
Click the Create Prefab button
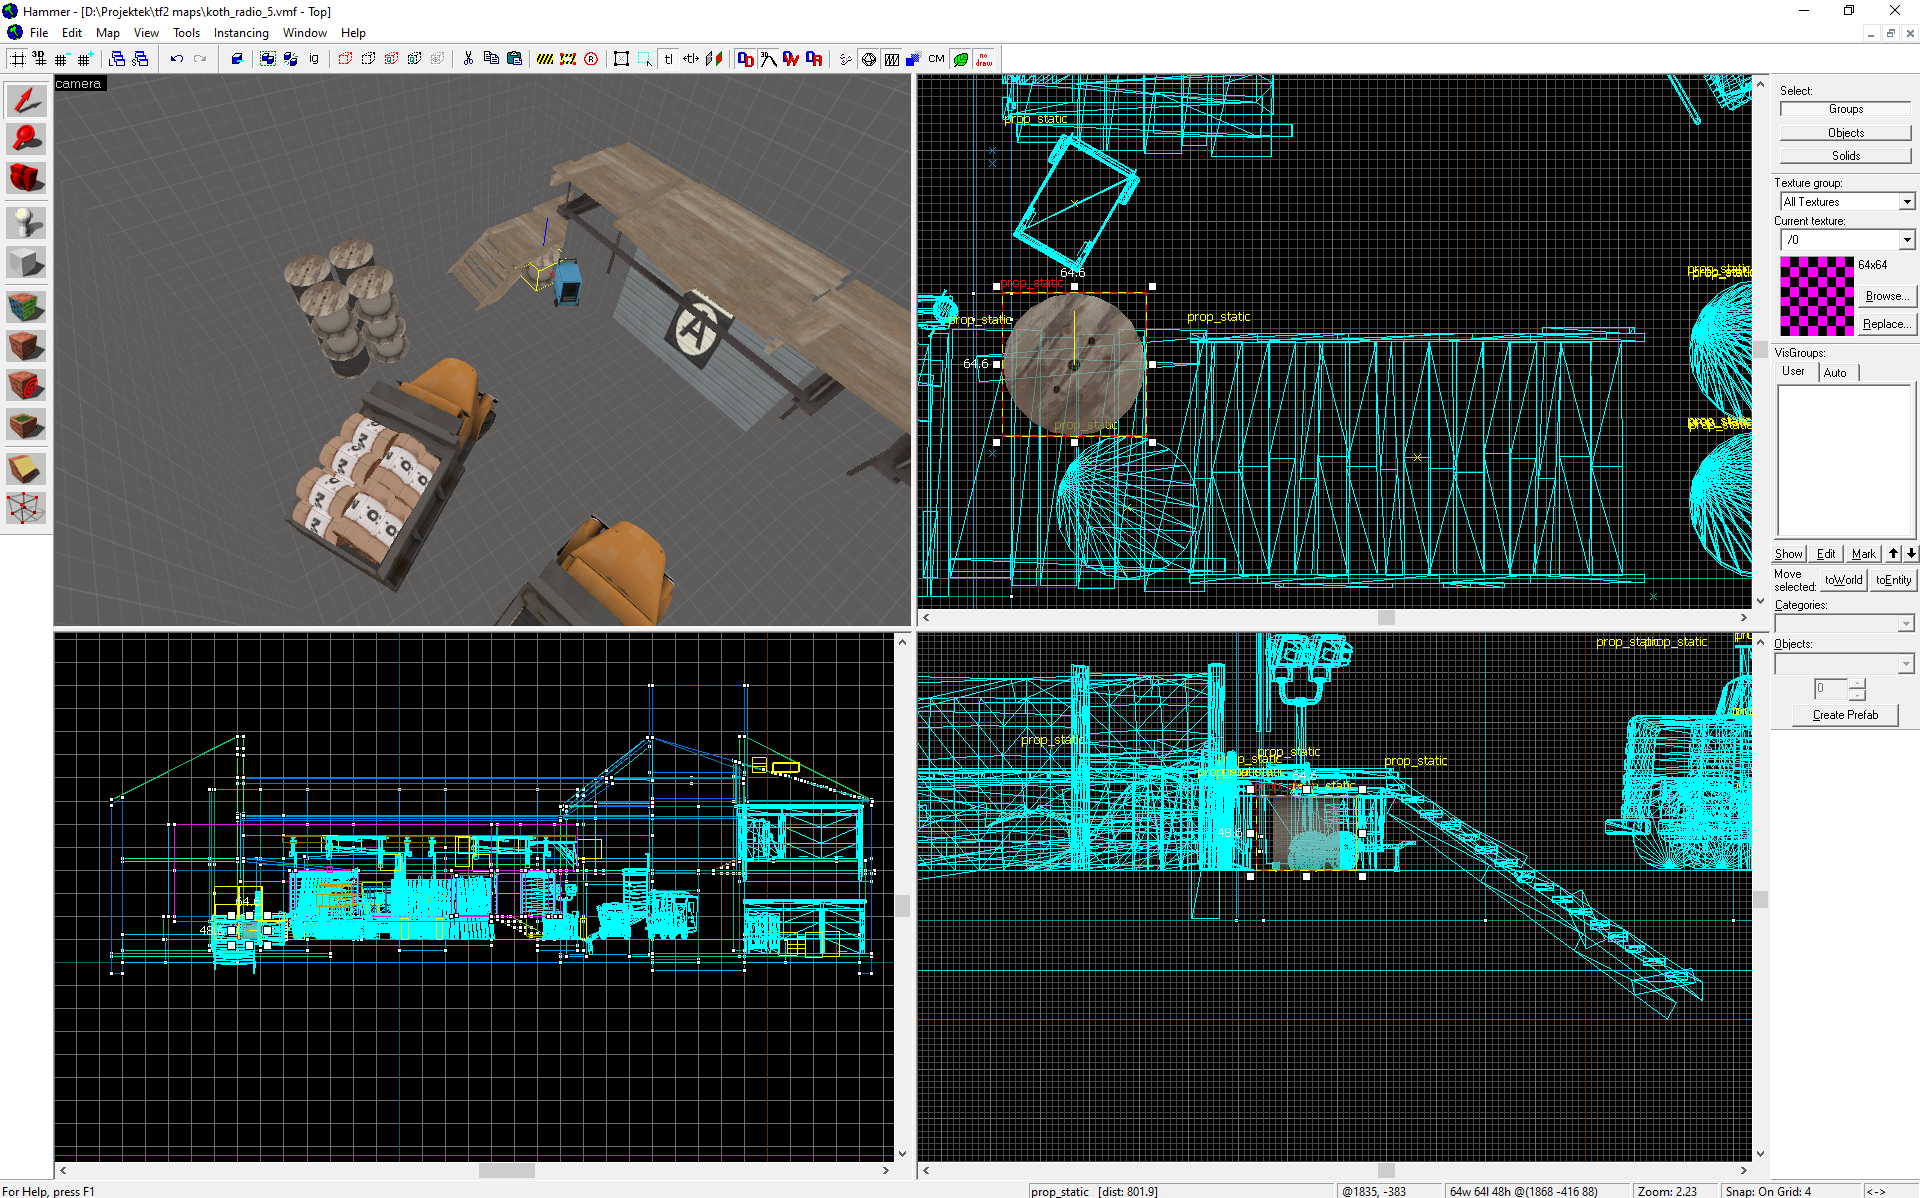(x=1845, y=715)
